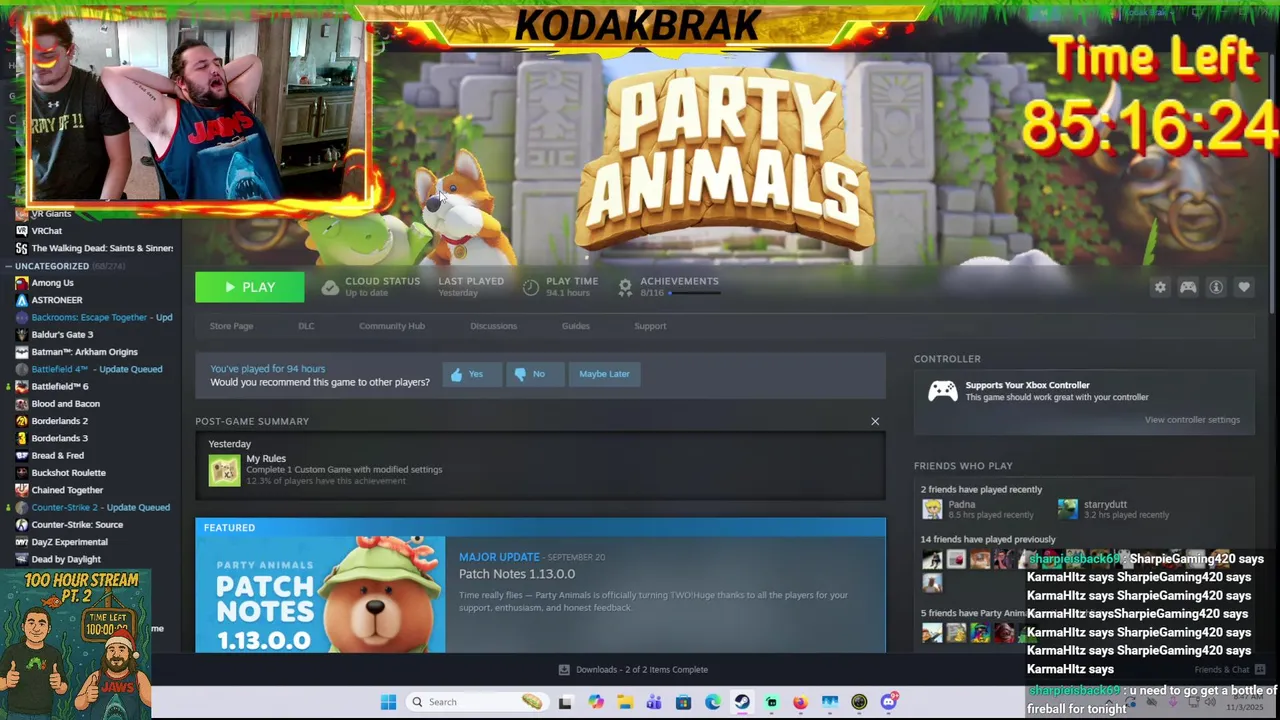Image resolution: width=1280 pixels, height=720 pixels.
Task: Click the Steam taskbar icon
Action: click(x=742, y=702)
